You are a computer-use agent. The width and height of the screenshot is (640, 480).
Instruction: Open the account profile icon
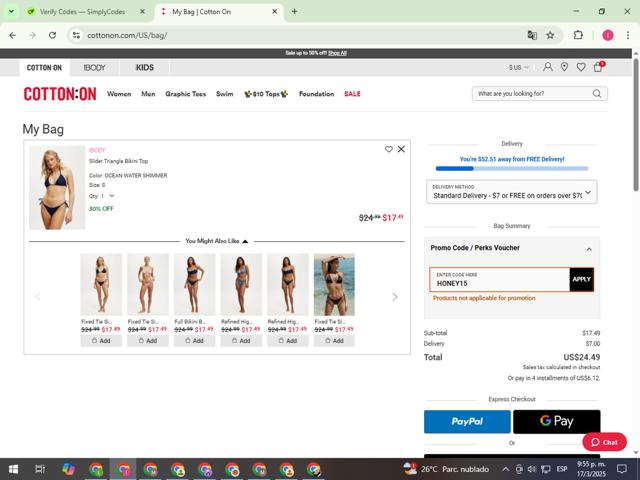(548, 67)
